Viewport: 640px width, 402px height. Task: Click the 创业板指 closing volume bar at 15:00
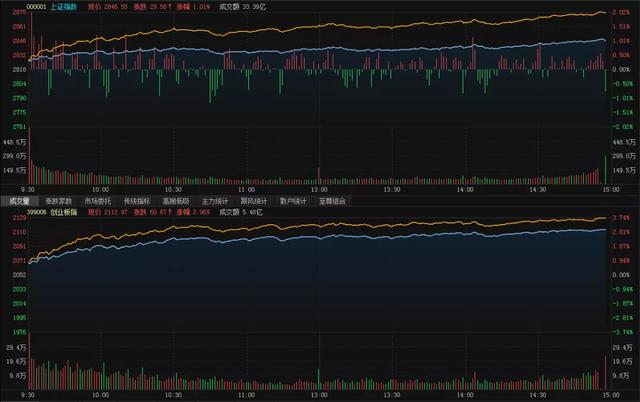click(x=605, y=373)
